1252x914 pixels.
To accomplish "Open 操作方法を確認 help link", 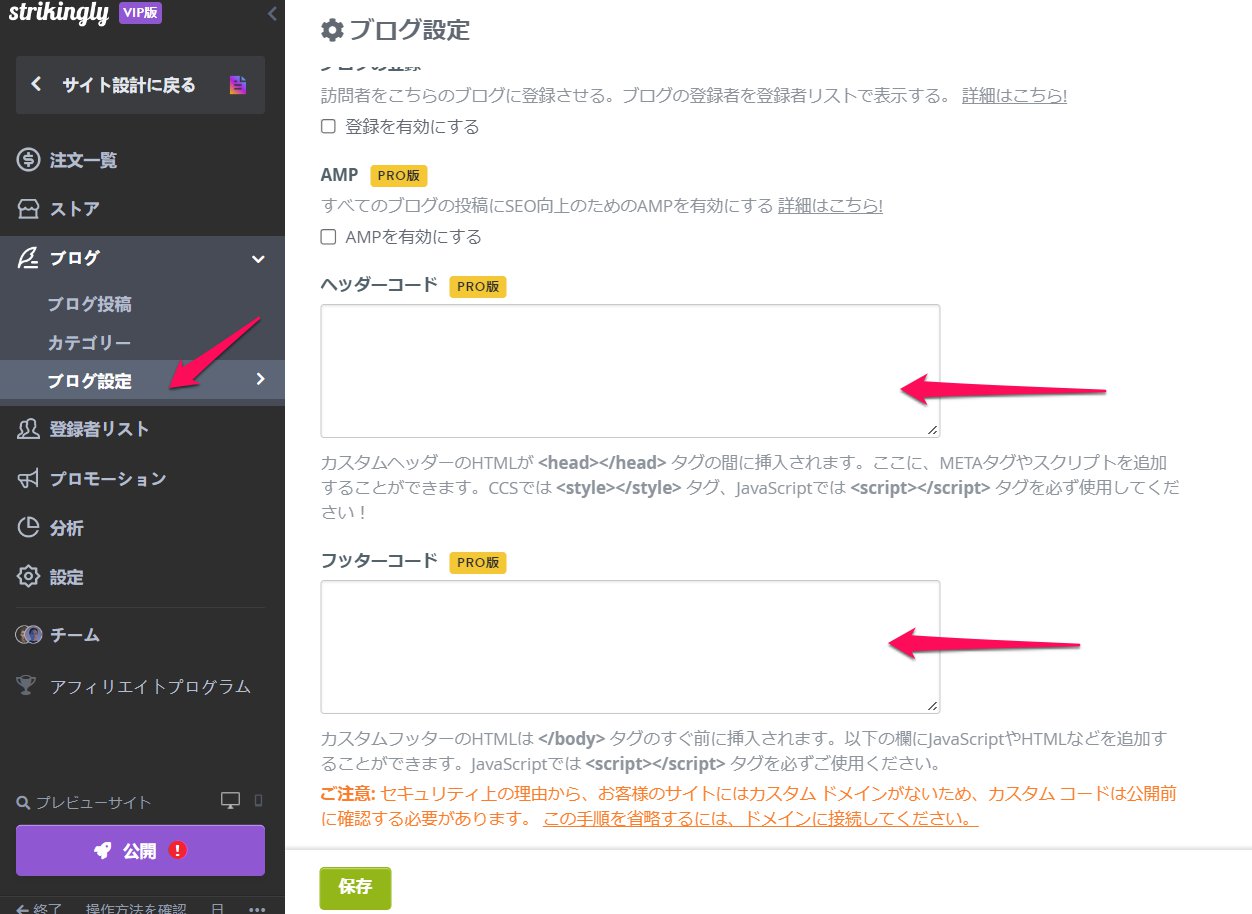I will (136, 908).
